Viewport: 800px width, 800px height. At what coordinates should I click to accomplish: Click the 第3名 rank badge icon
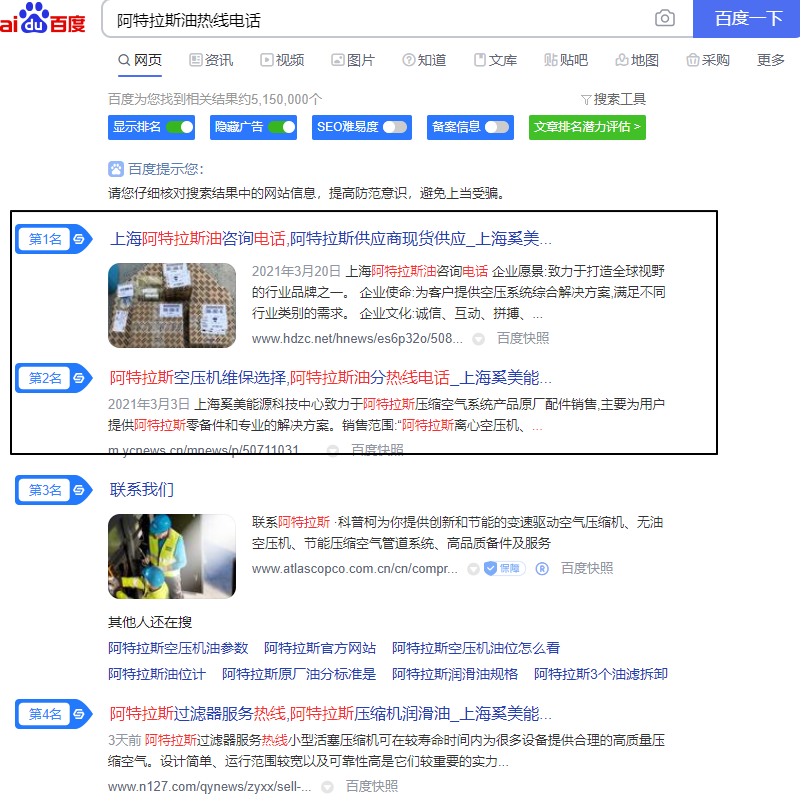(54, 490)
